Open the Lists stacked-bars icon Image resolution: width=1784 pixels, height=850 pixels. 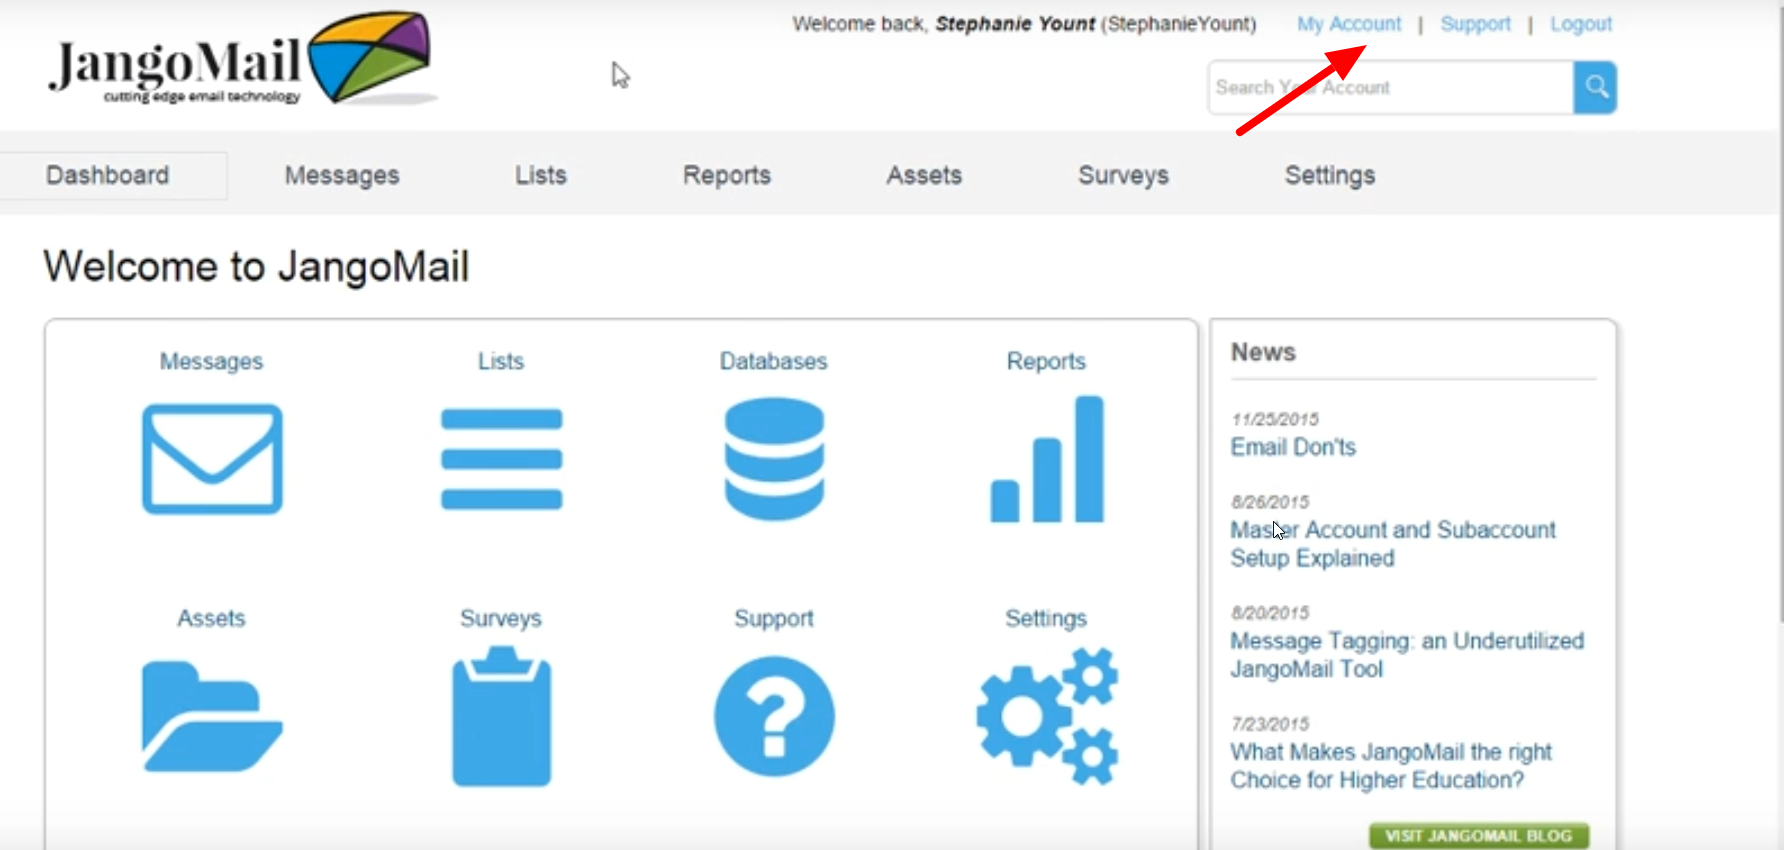click(x=501, y=459)
